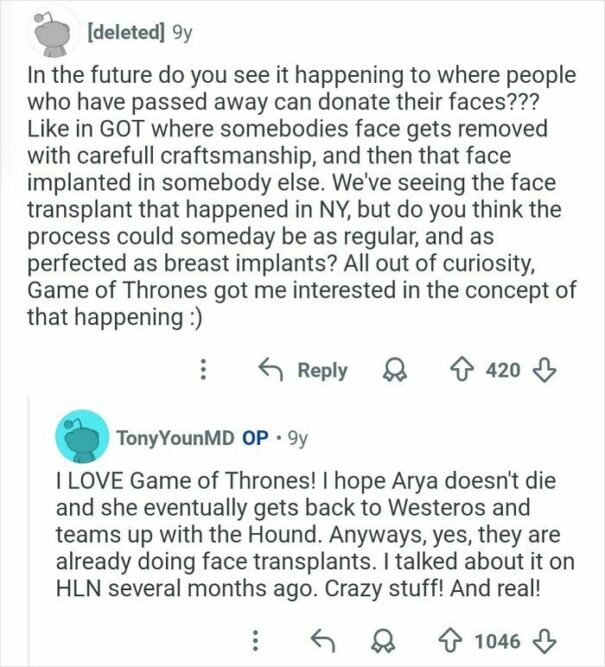Screen dimensions: 605x667
Task: Click the [deleted] username label
Action: point(126,29)
